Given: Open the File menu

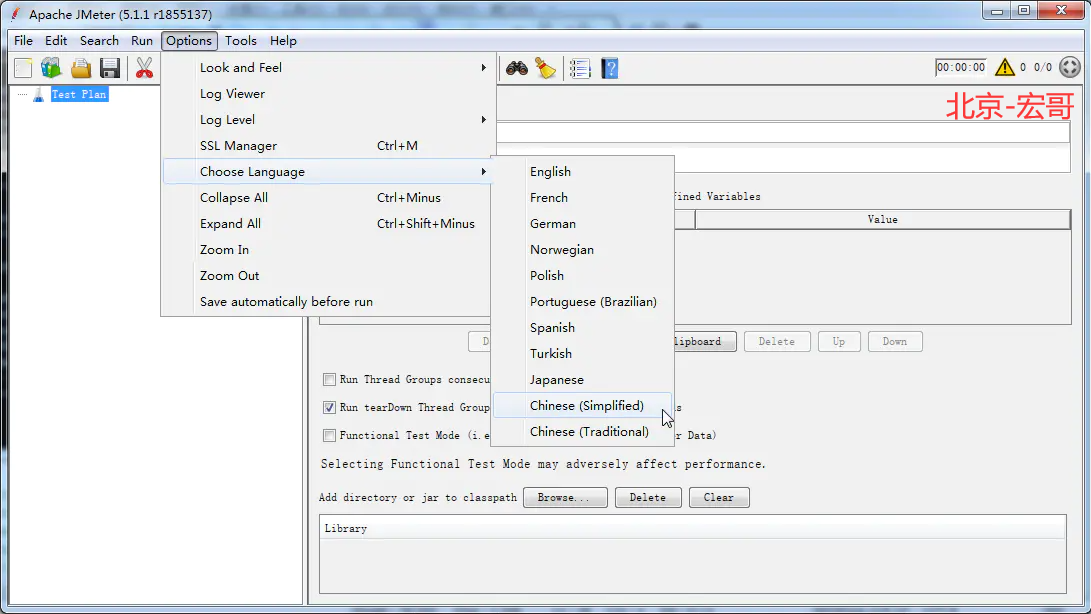Looking at the screenshot, I should pos(23,40).
